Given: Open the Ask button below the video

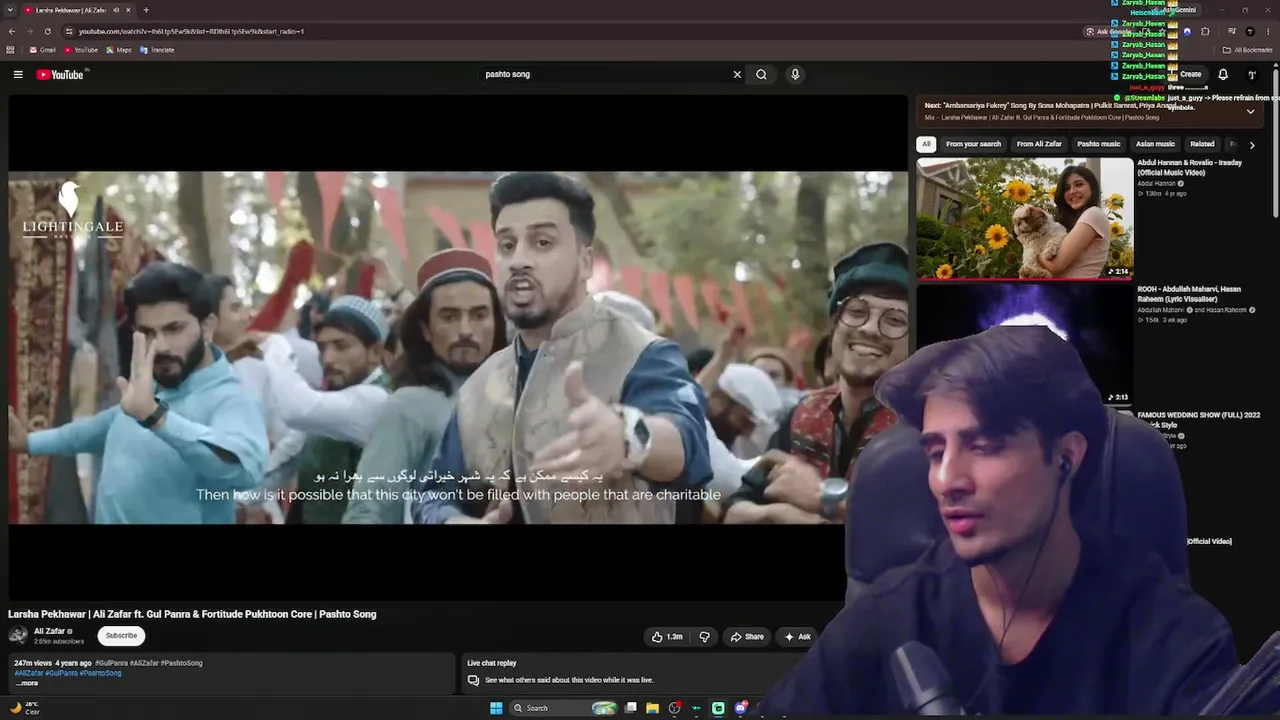Looking at the screenshot, I should coord(798,636).
